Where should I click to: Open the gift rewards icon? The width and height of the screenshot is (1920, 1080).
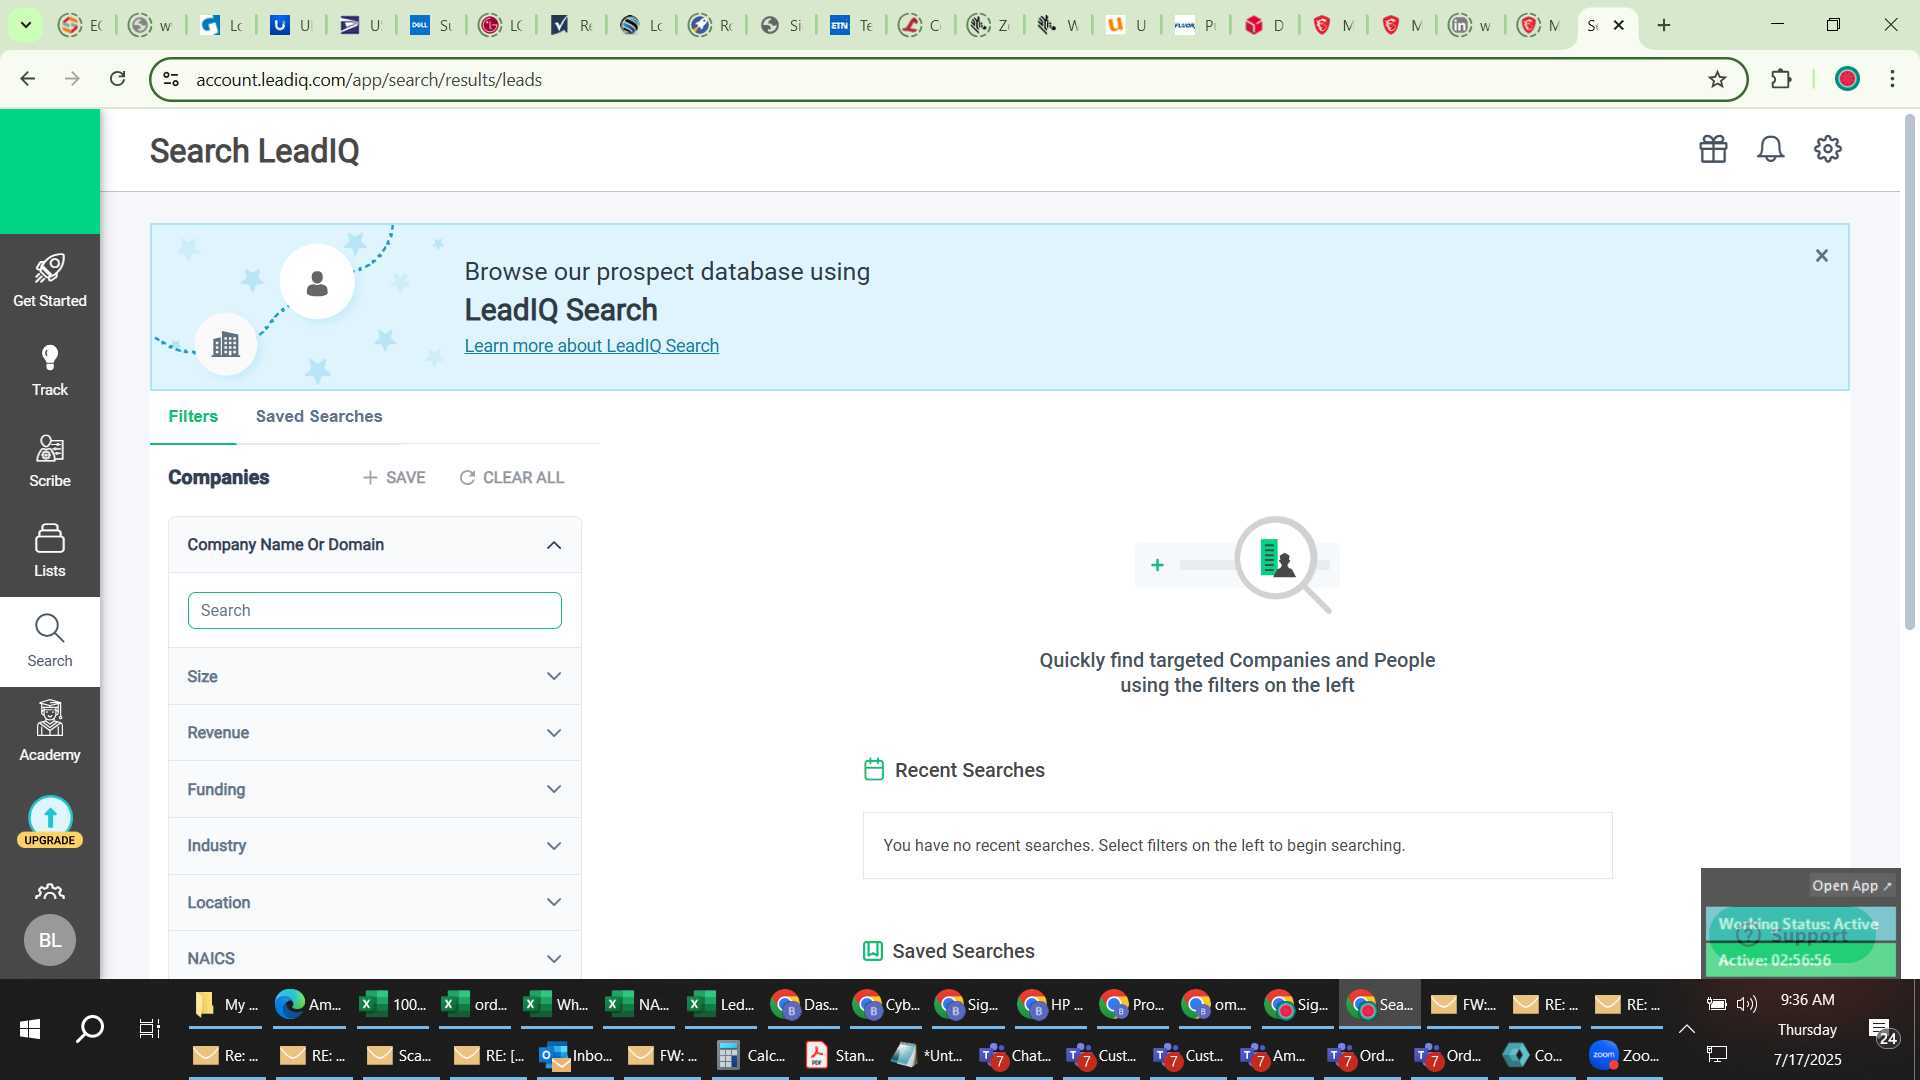pos(1713,149)
